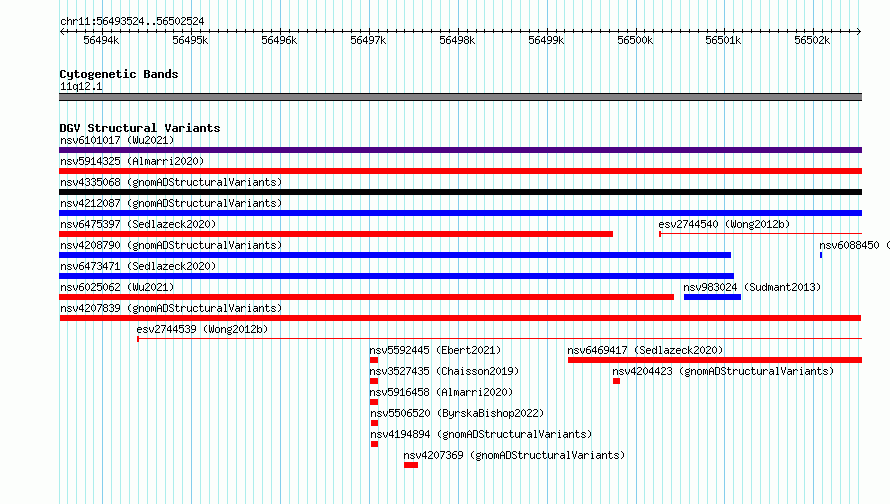Select the Cytogenetic Bands track heading

pos(119,74)
